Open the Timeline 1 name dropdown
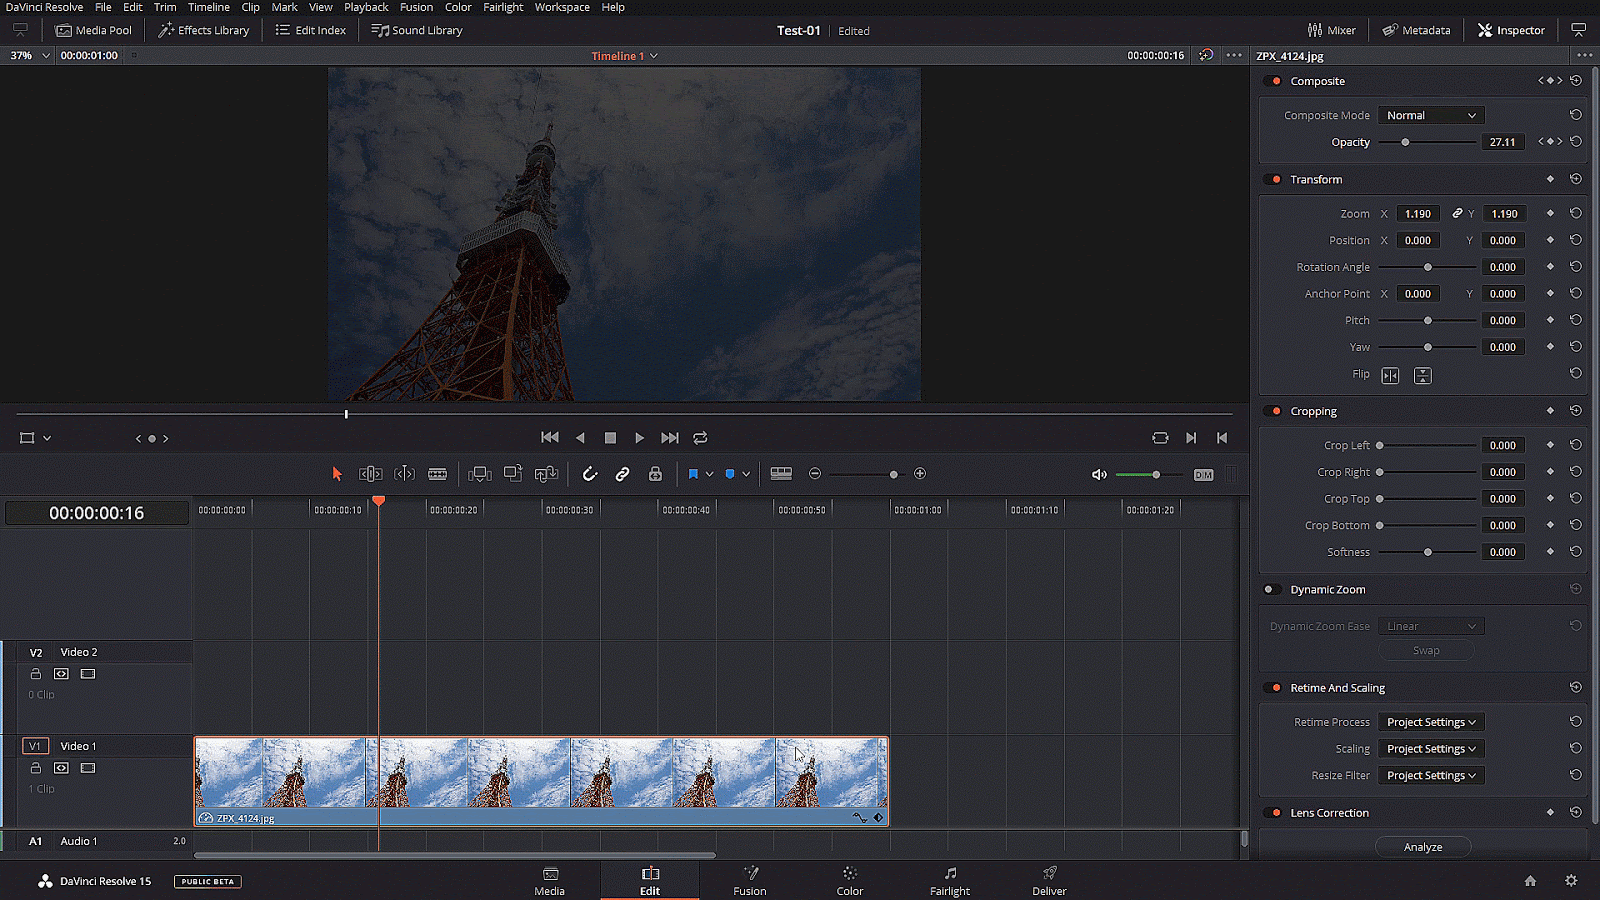This screenshot has width=1600, height=900. tap(654, 56)
